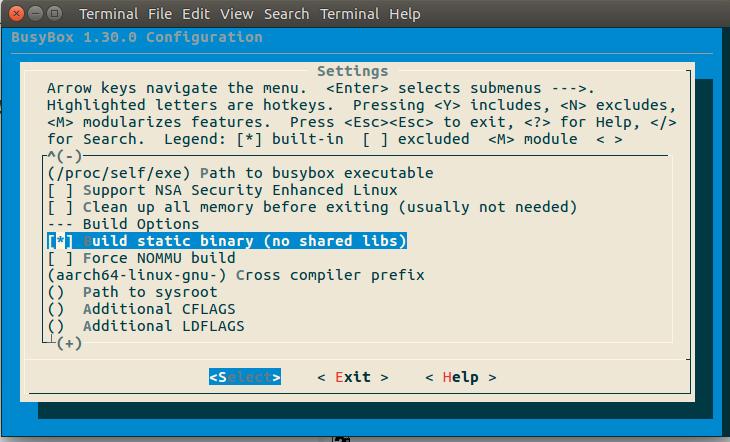Edit the Cross compiler prefix value
The width and height of the screenshot is (730, 442).
pos(235,275)
